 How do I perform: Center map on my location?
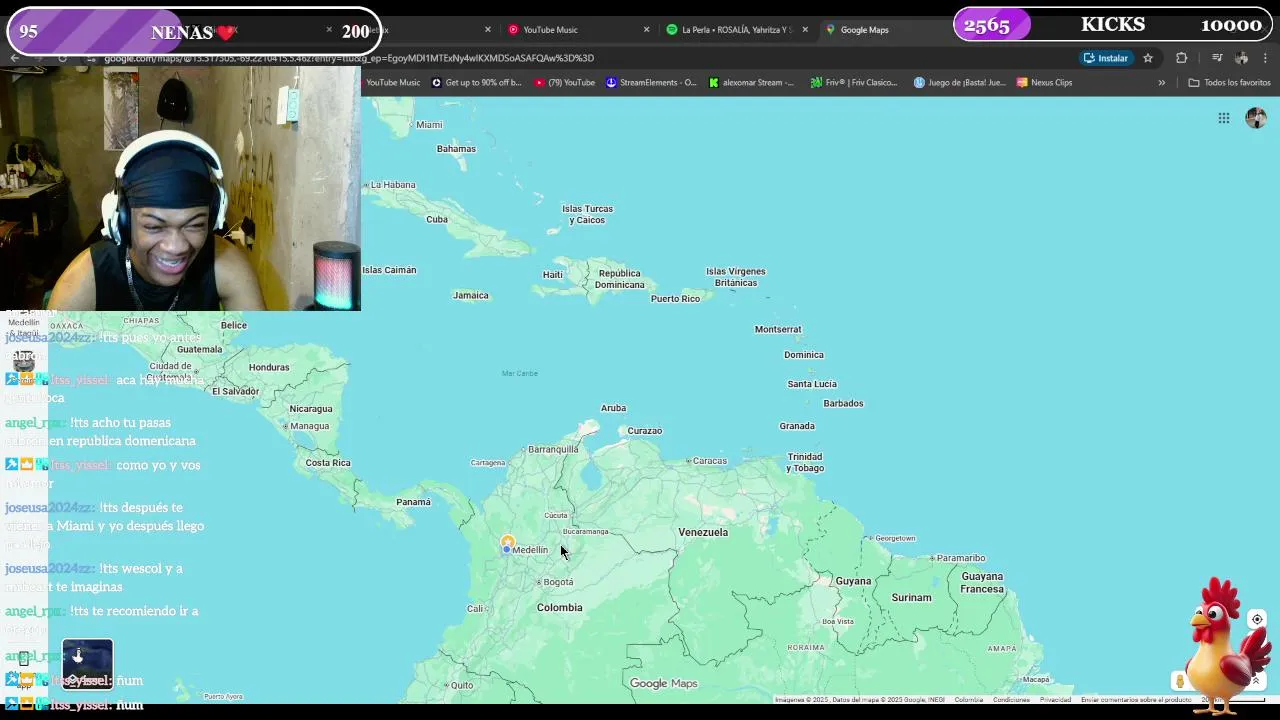[1257, 619]
